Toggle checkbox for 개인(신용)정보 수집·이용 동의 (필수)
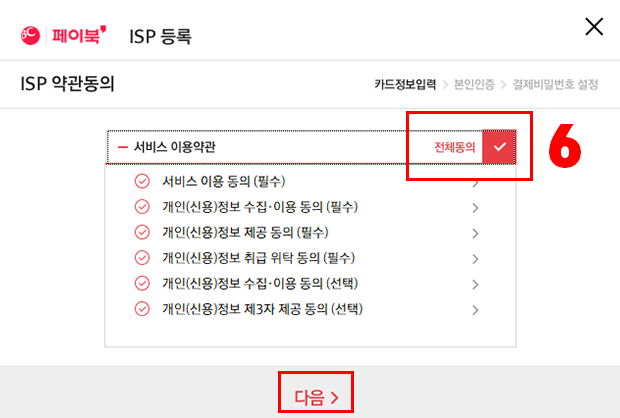The width and height of the screenshot is (620, 418). [x=142, y=207]
